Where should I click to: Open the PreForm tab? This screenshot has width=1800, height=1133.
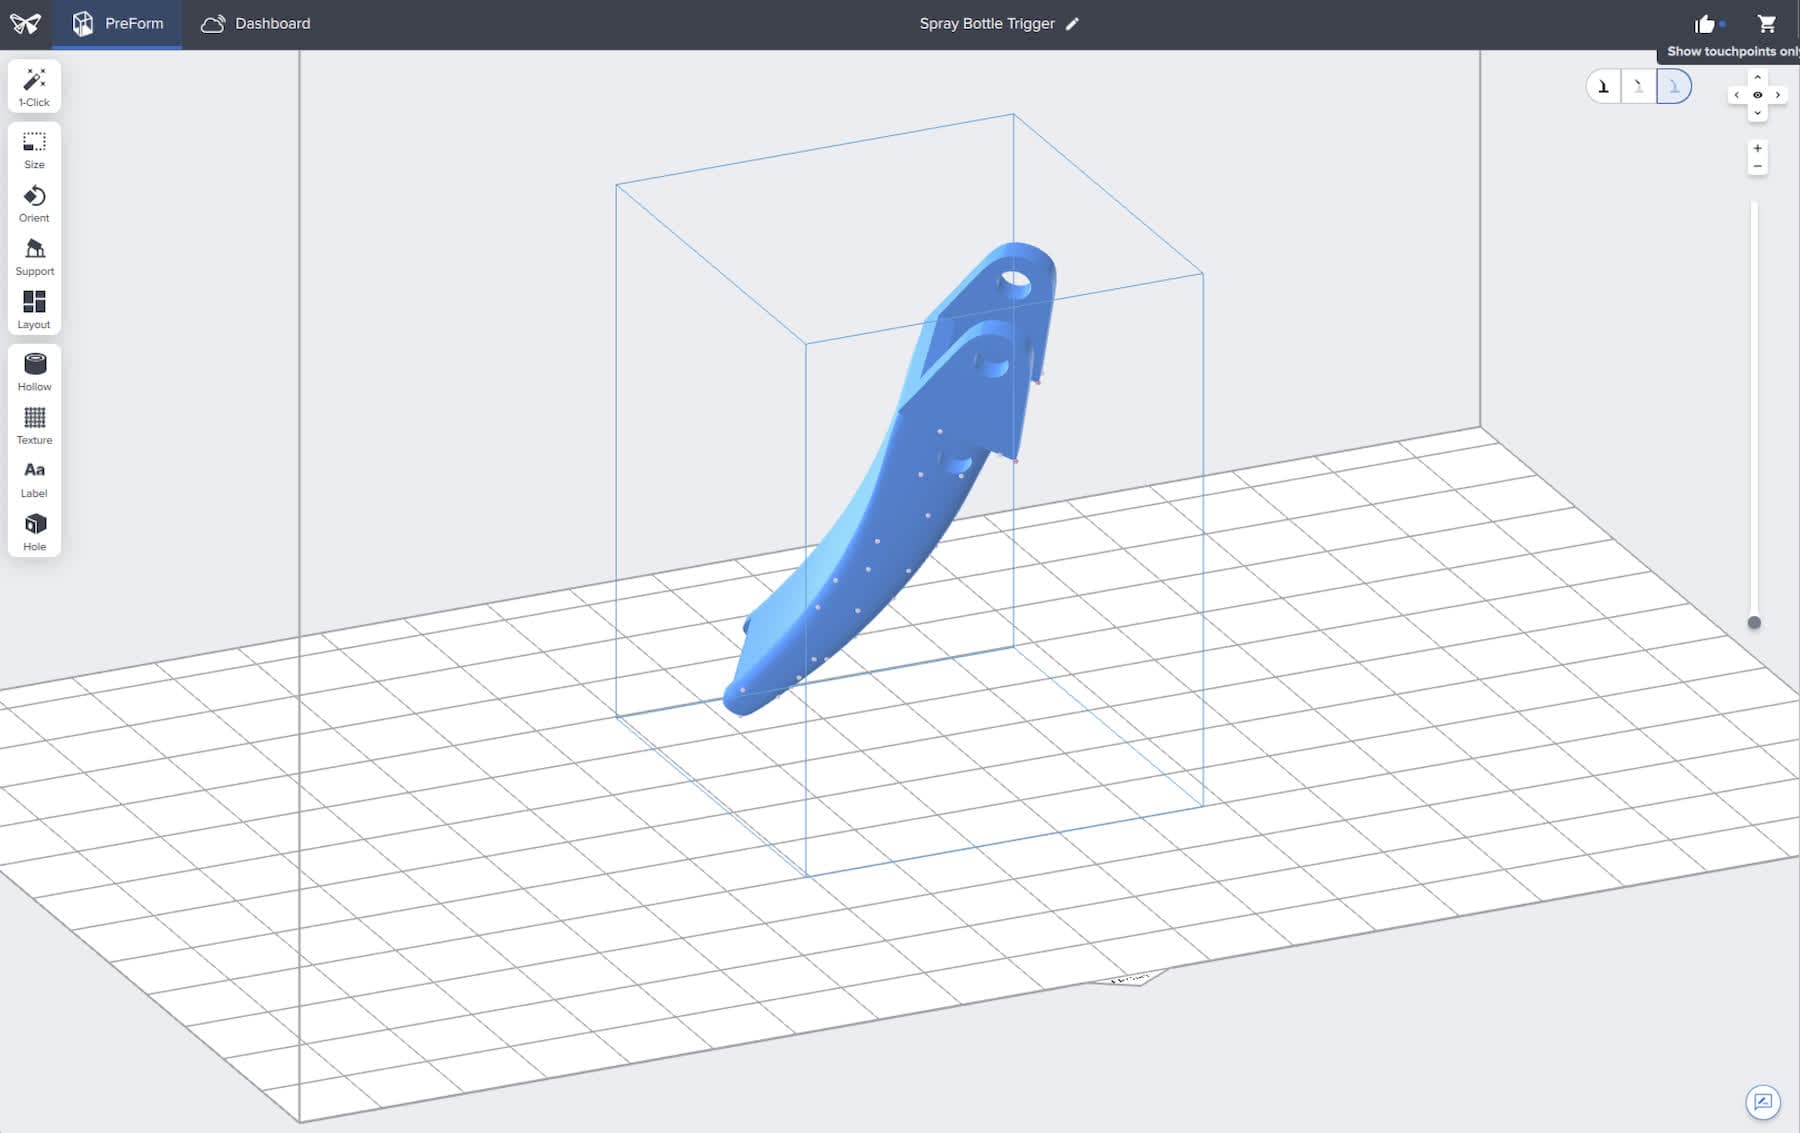point(117,23)
